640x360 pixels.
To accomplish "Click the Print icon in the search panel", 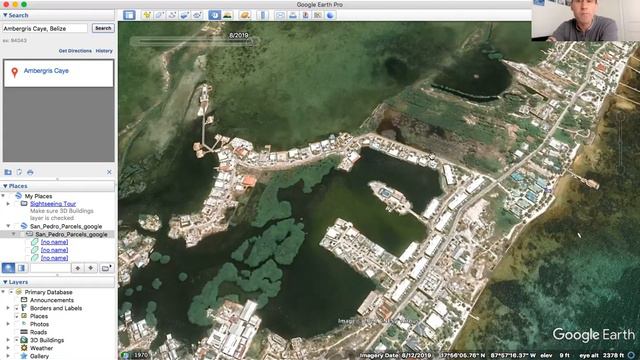I will pyautogui.click(x=30, y=172).
